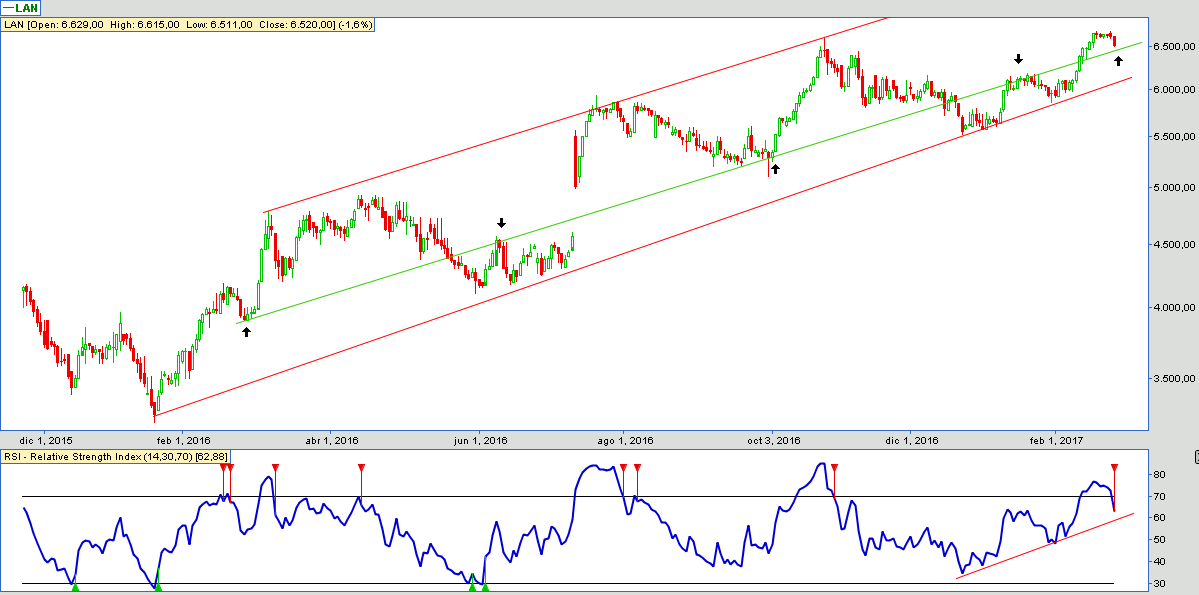Click the black down arrow near January 2017
Image resolution: width=1199 pixels, height=595 pixels.
tap(1018, 59)
